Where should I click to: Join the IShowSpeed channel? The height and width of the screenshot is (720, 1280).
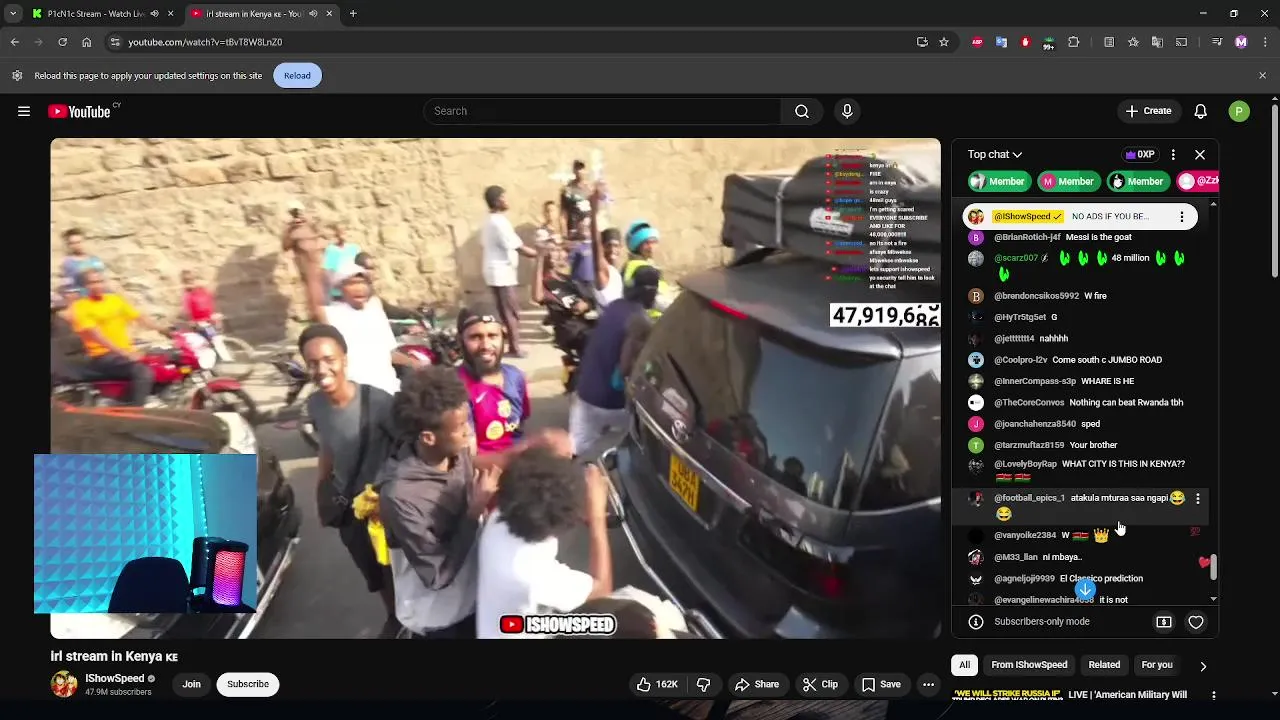tap(191, 684)
